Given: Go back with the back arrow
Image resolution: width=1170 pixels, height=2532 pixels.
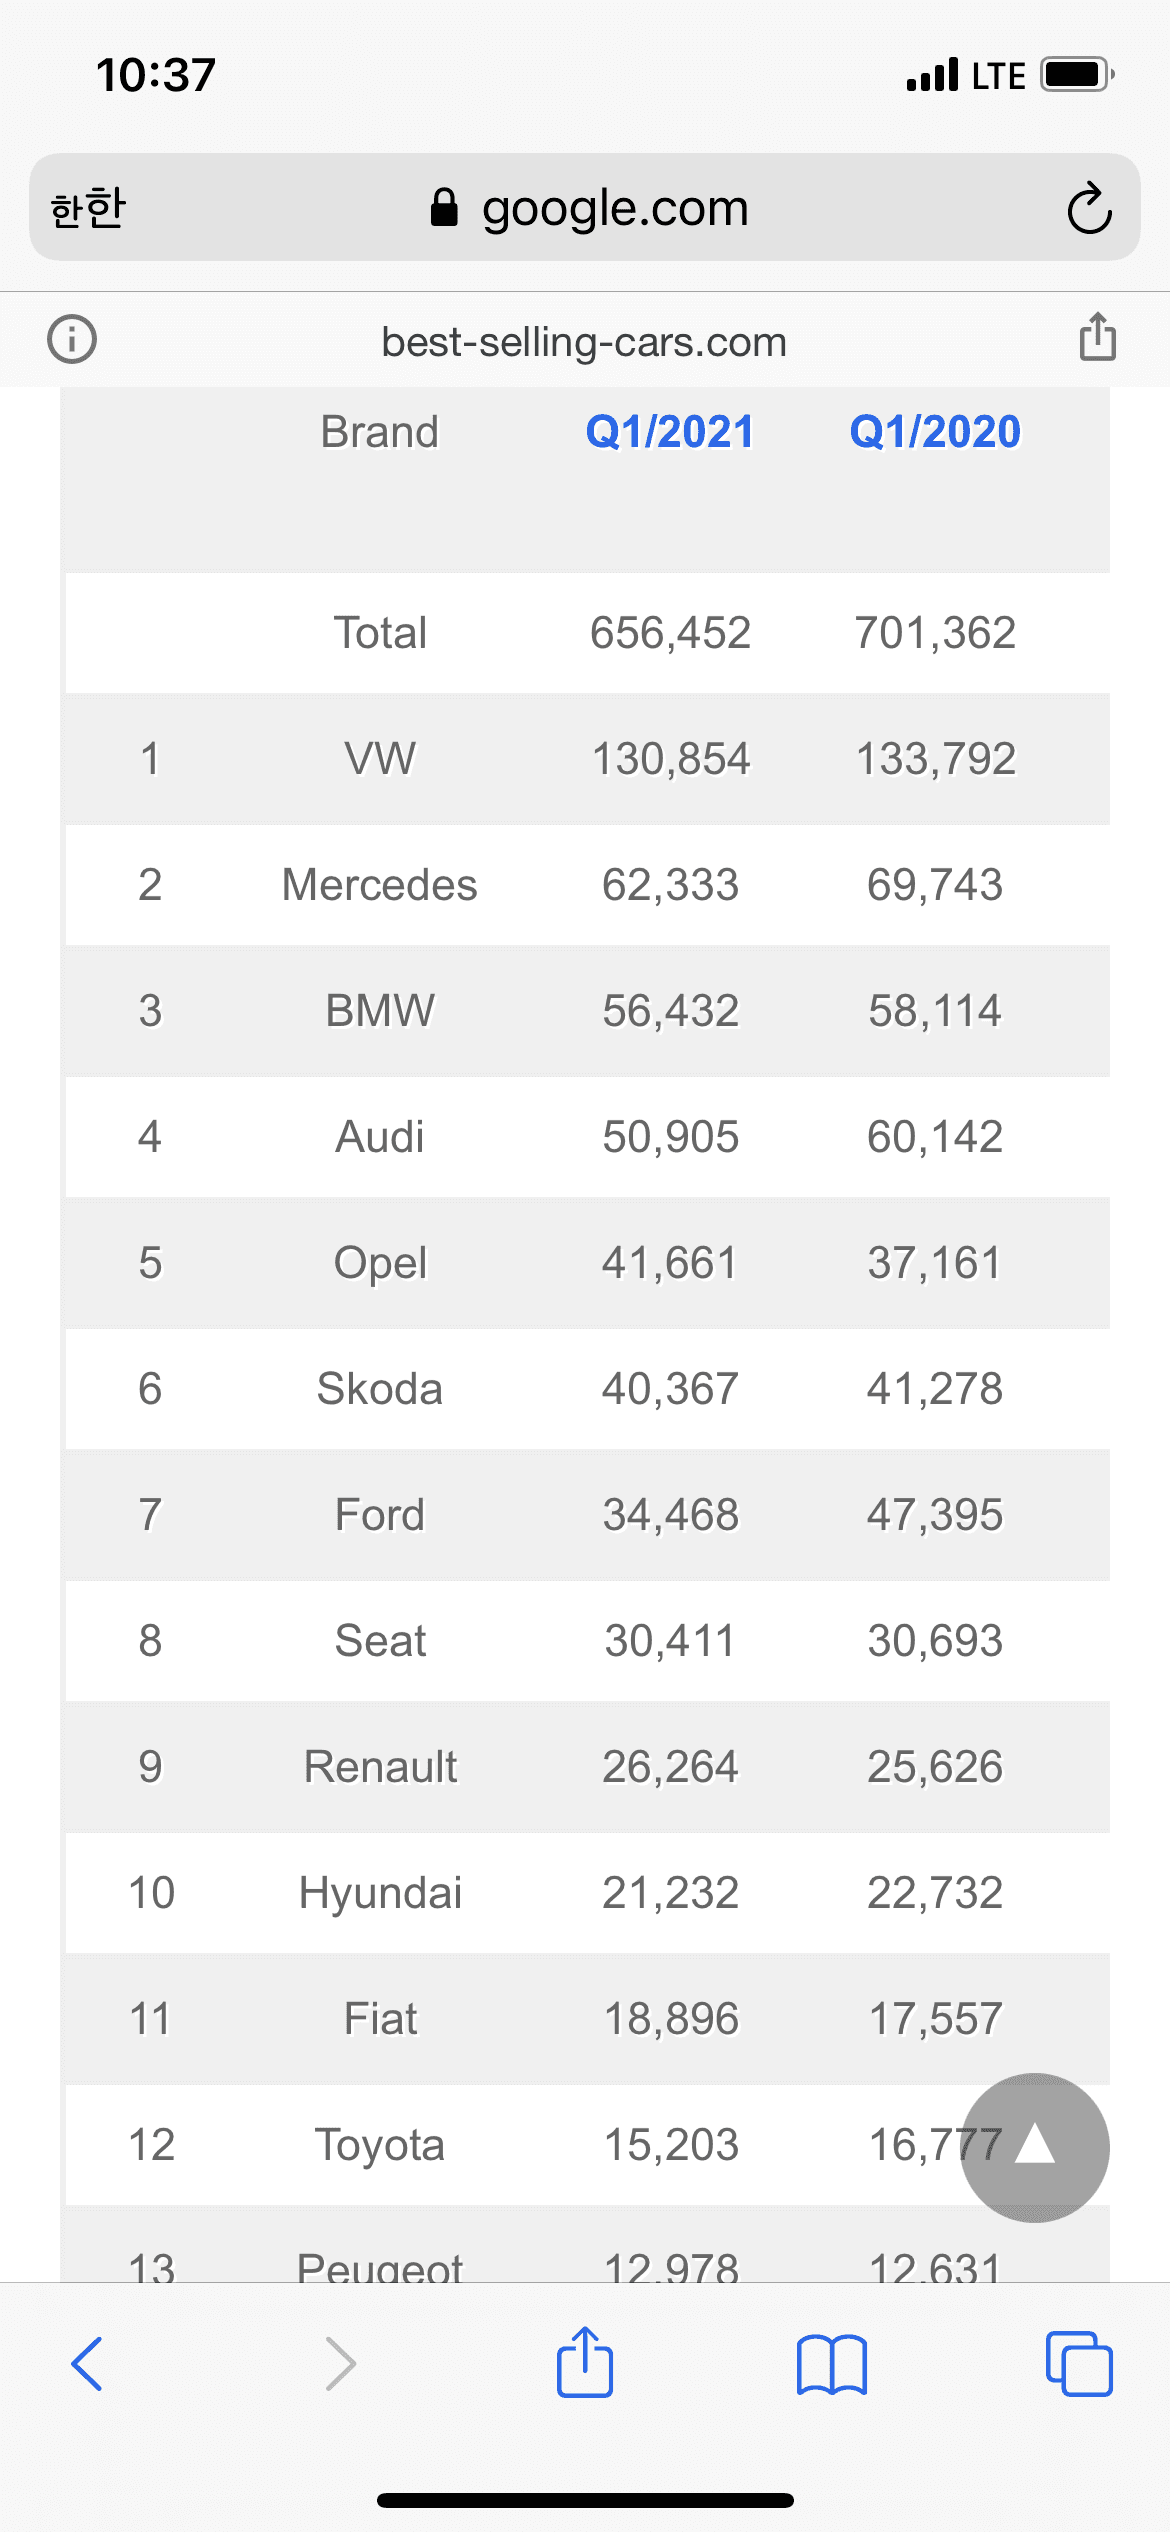Looking at the screenshot, I should point(88,2364).
